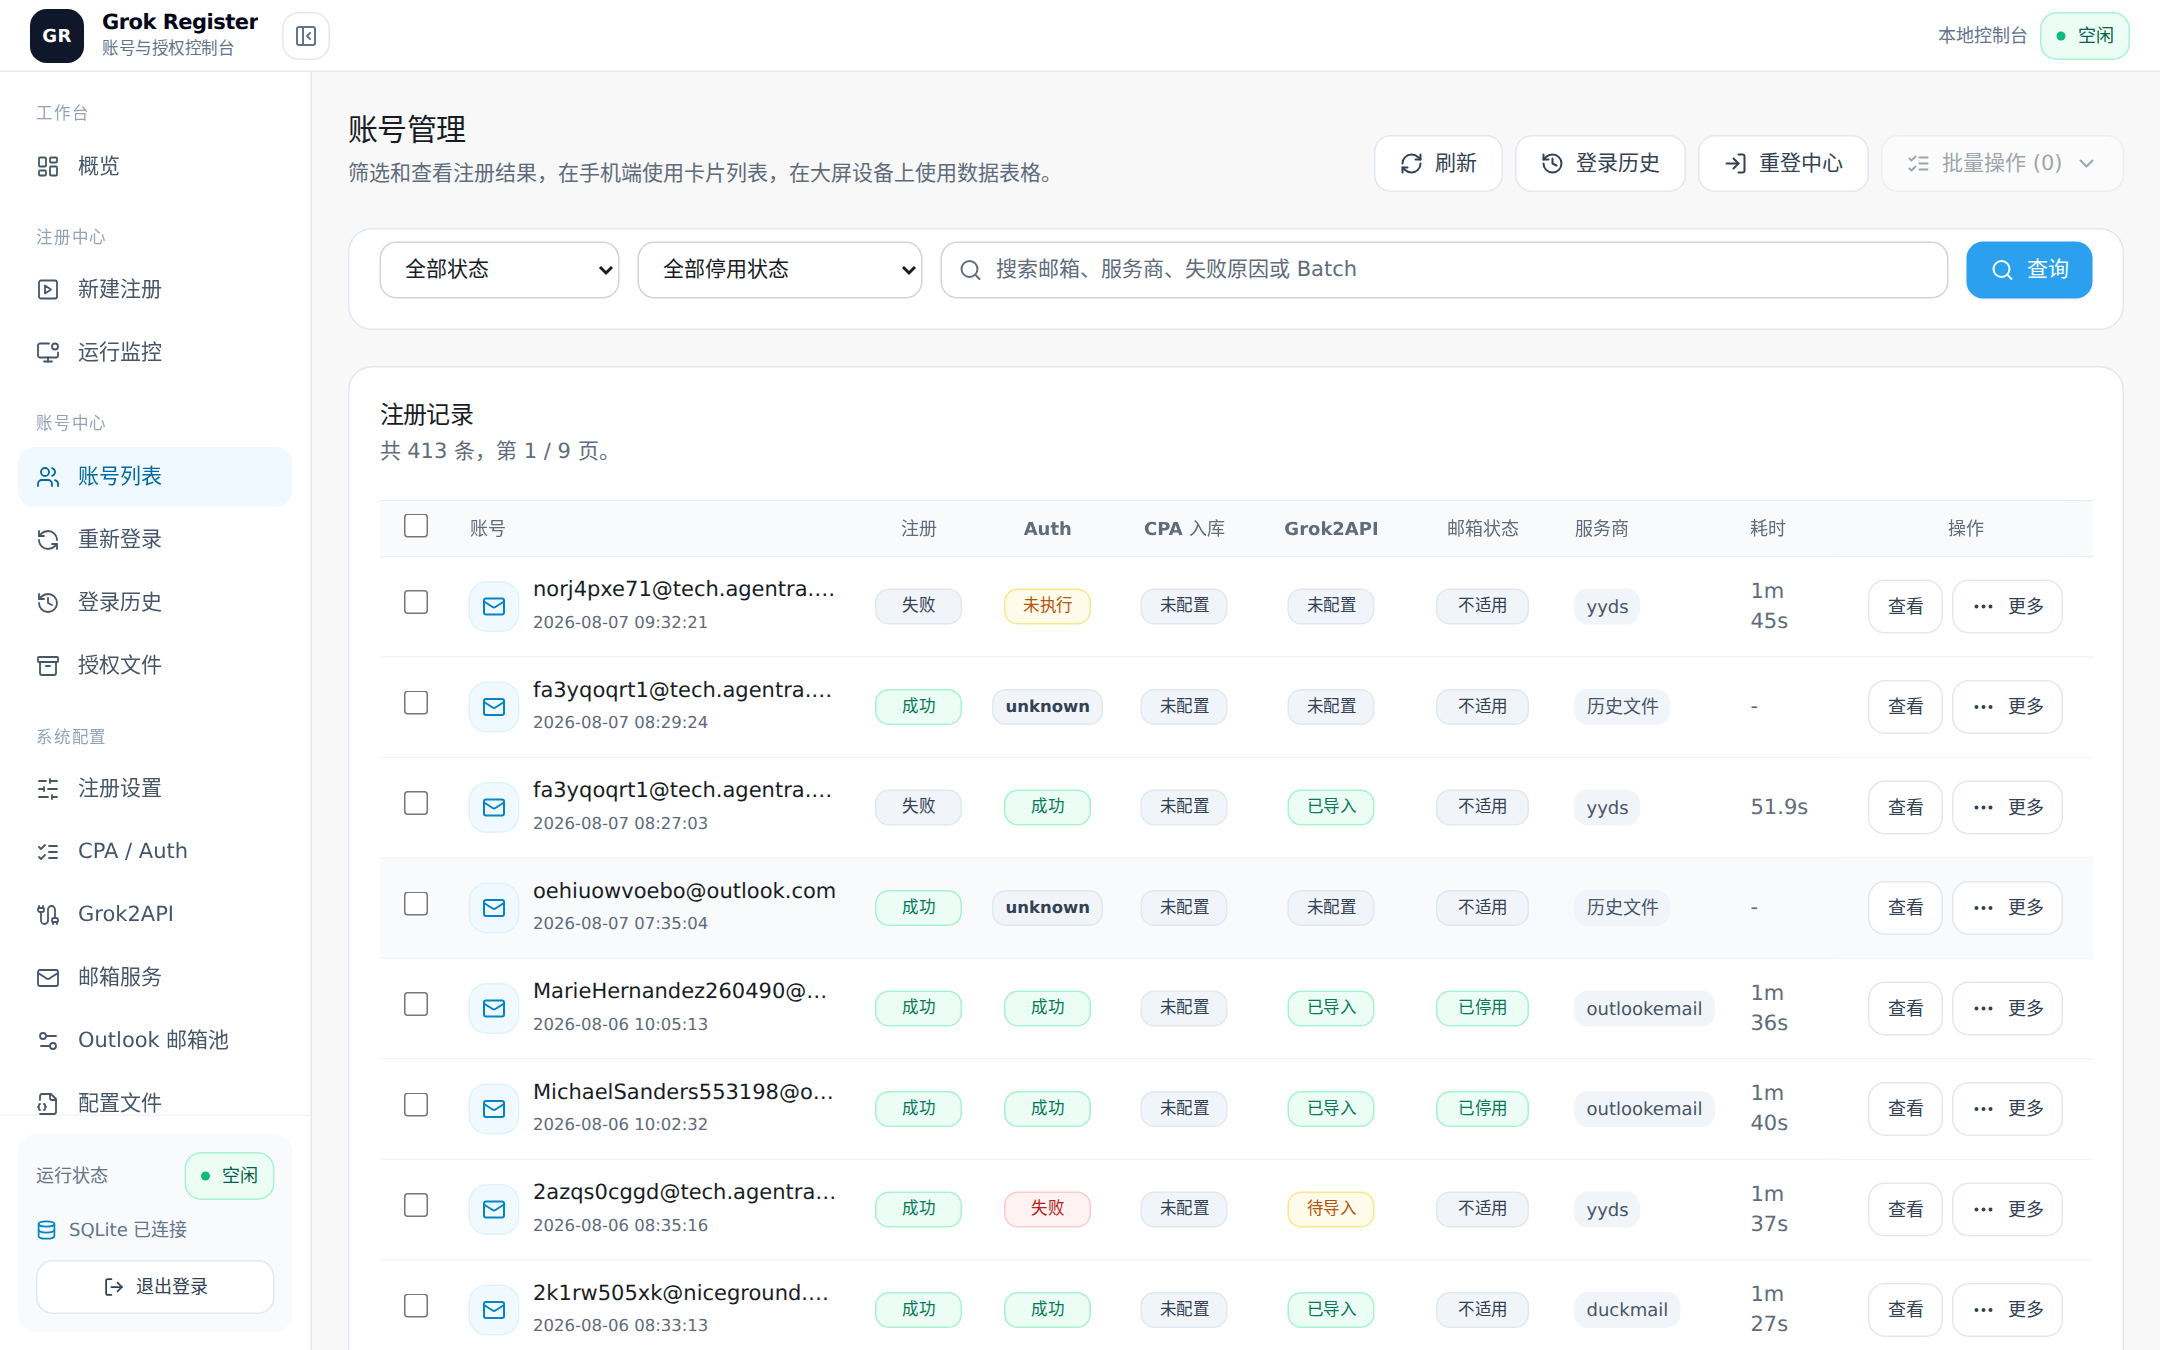
Task: Open 新建注册 in the sidebar
Action: [x=155, y=289]
